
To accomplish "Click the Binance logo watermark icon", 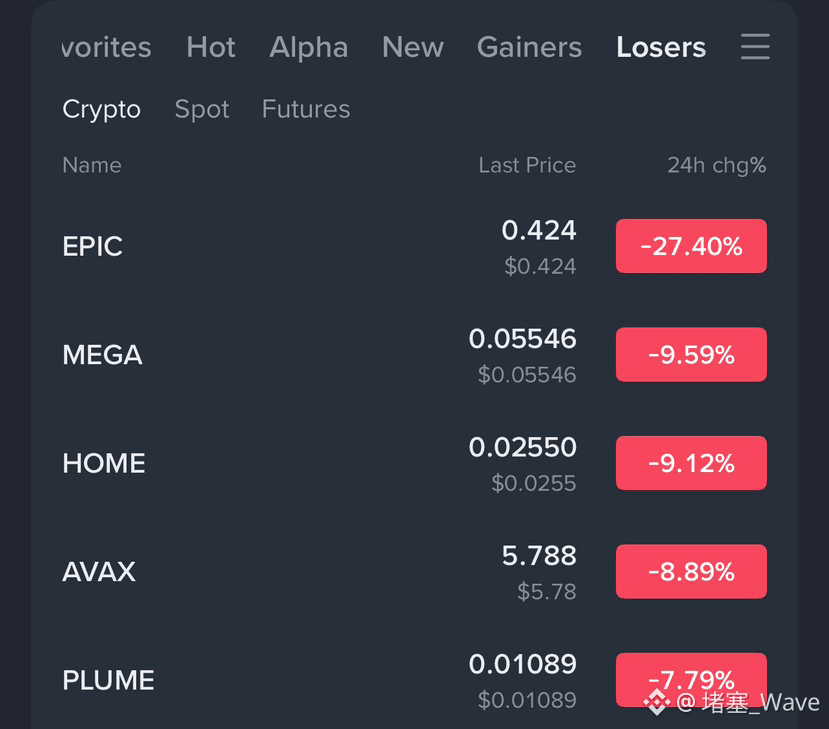I will tap(657, 702).
